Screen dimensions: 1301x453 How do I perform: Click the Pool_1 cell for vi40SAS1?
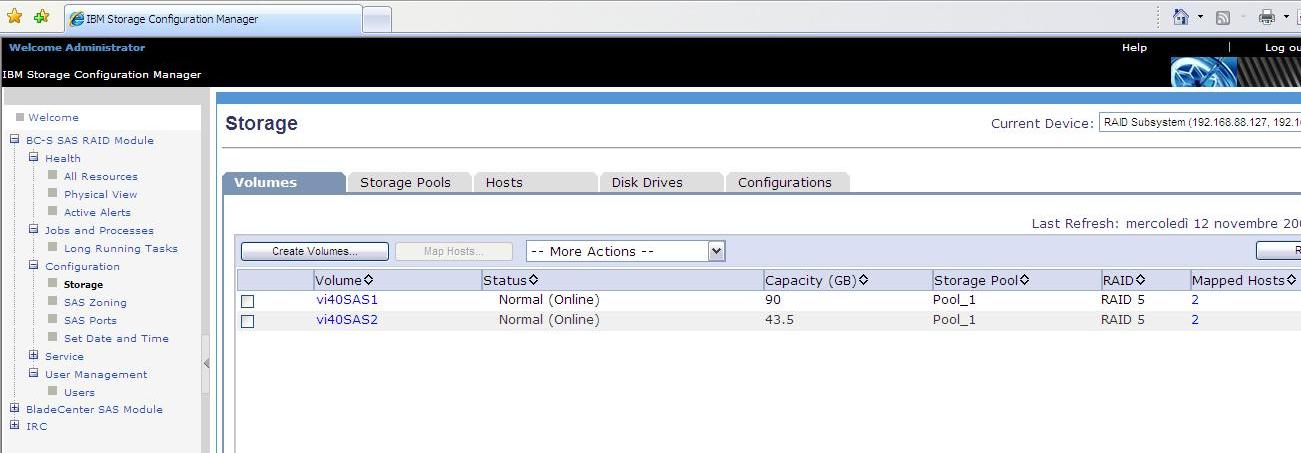[x=954, y=299]
